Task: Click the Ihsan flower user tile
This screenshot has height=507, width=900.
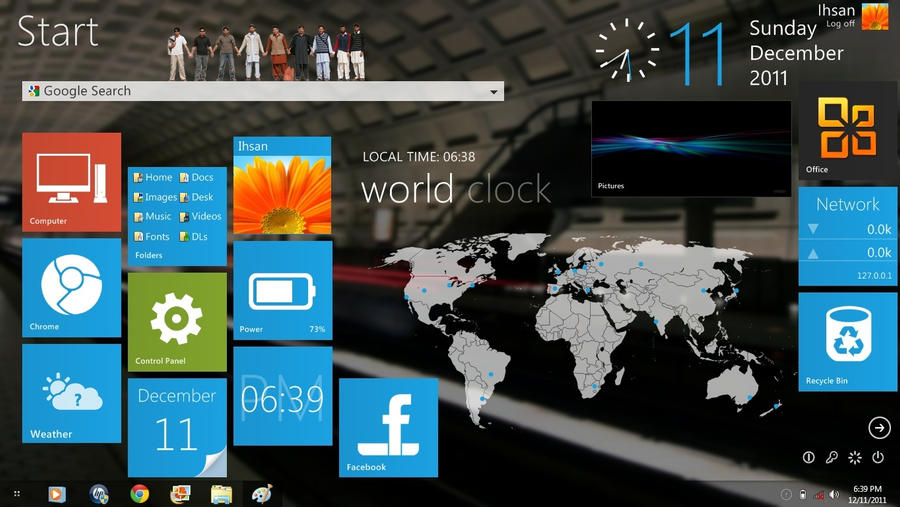Action: pyautogui.click(x=282, y=185)
